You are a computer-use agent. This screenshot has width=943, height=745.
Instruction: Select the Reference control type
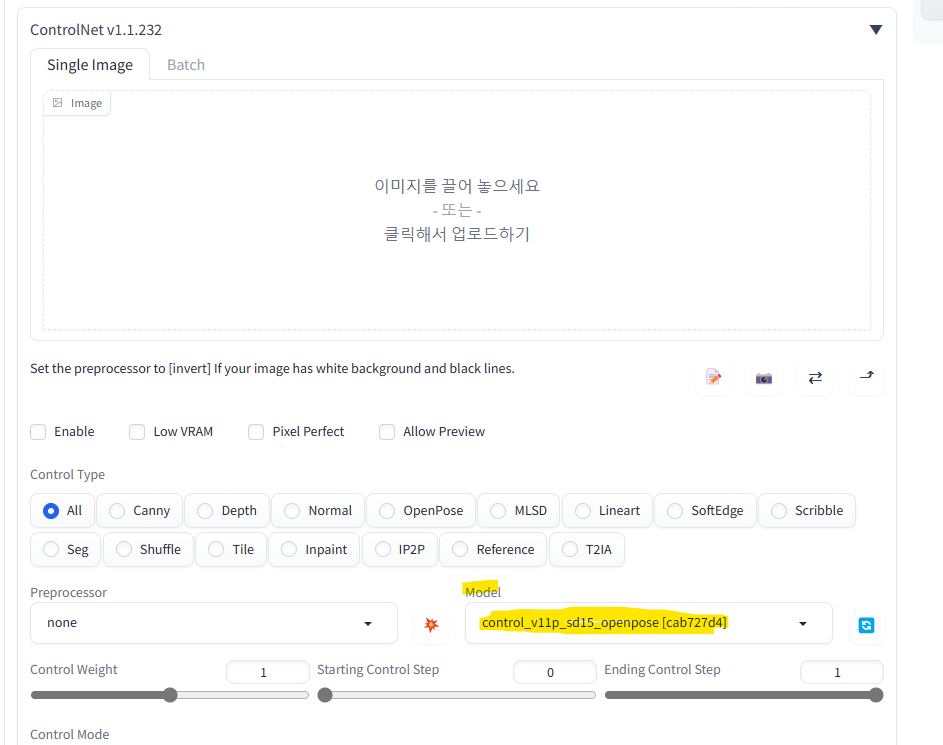click(493, 550)
